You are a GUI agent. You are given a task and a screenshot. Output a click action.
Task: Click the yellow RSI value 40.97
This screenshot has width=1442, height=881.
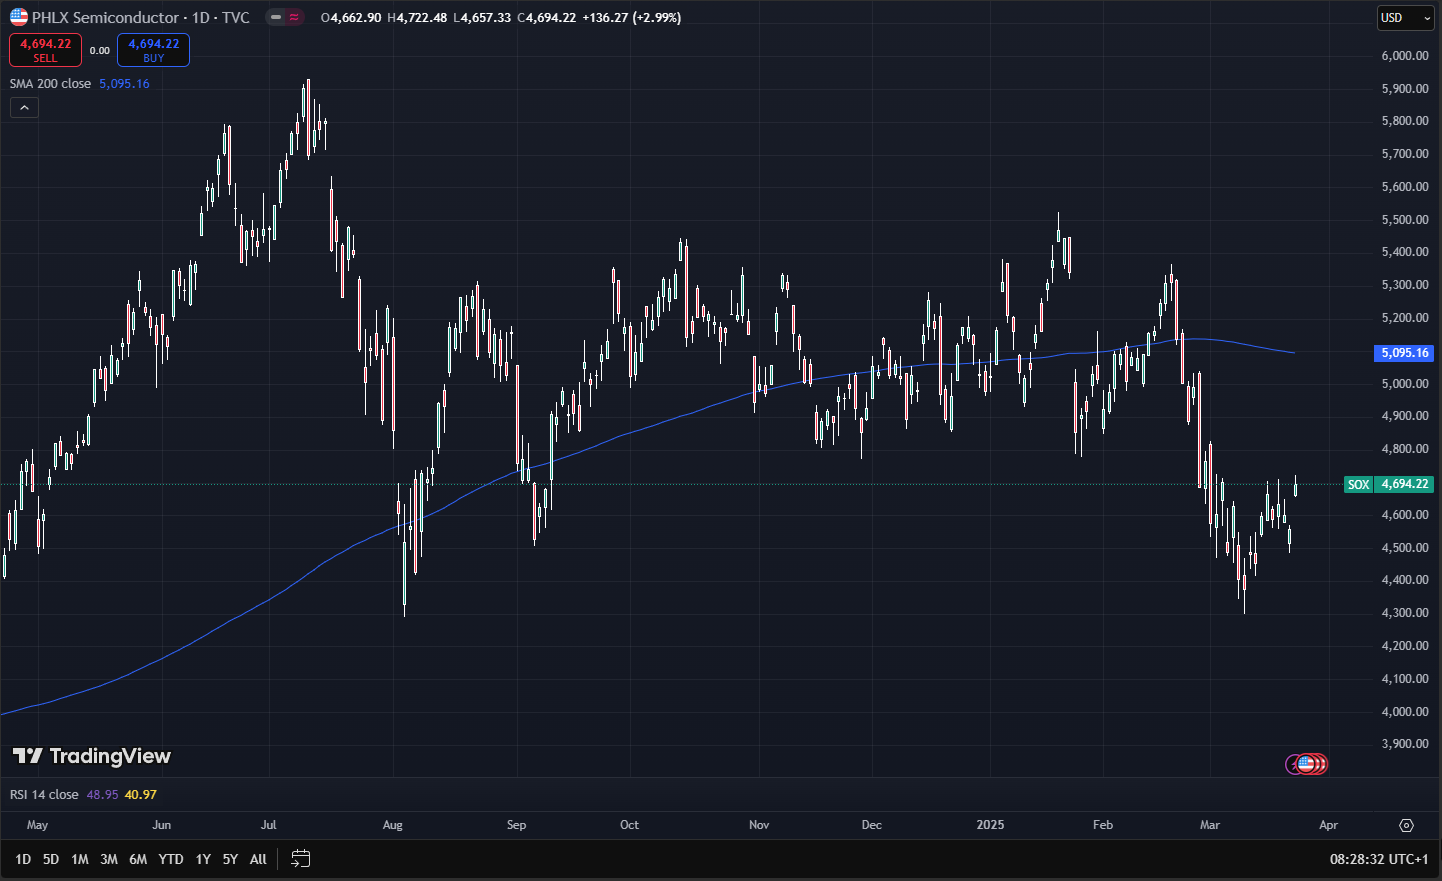pyautogui.click(x=141, y=795)
